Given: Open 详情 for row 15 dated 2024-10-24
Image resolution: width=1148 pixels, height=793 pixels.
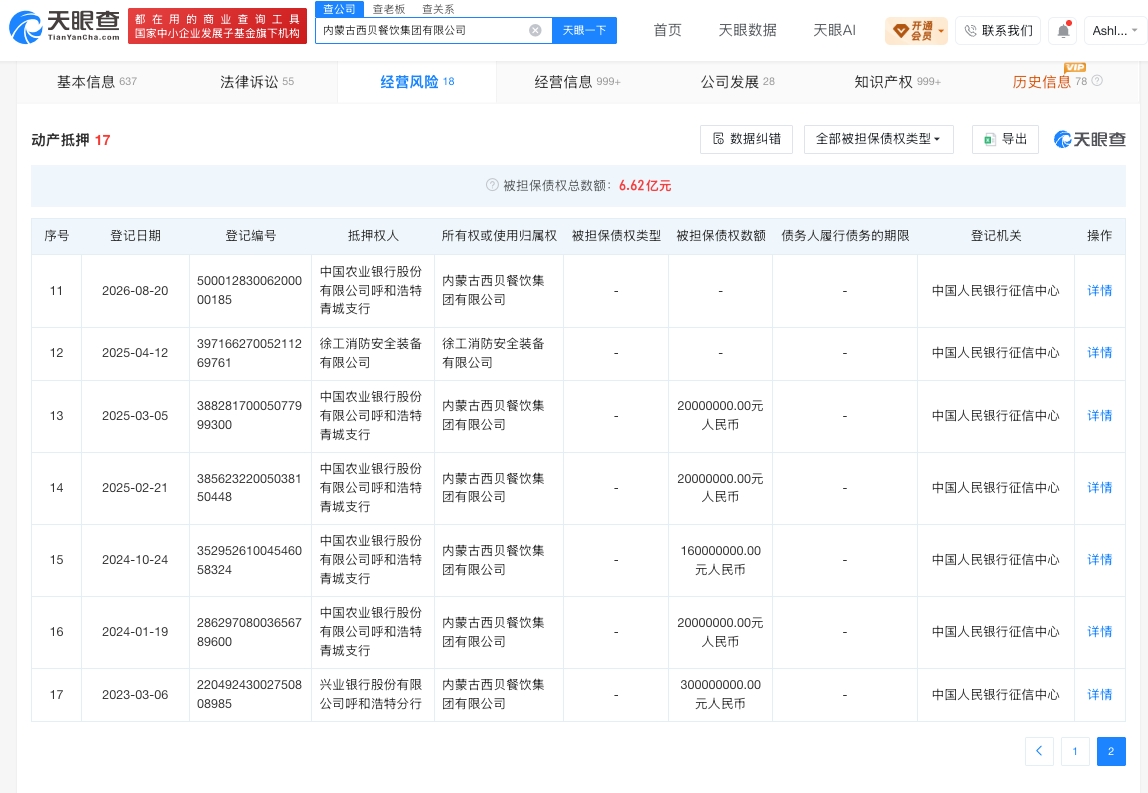Looking at the screenshot, I should click(x=1099, y=559).
